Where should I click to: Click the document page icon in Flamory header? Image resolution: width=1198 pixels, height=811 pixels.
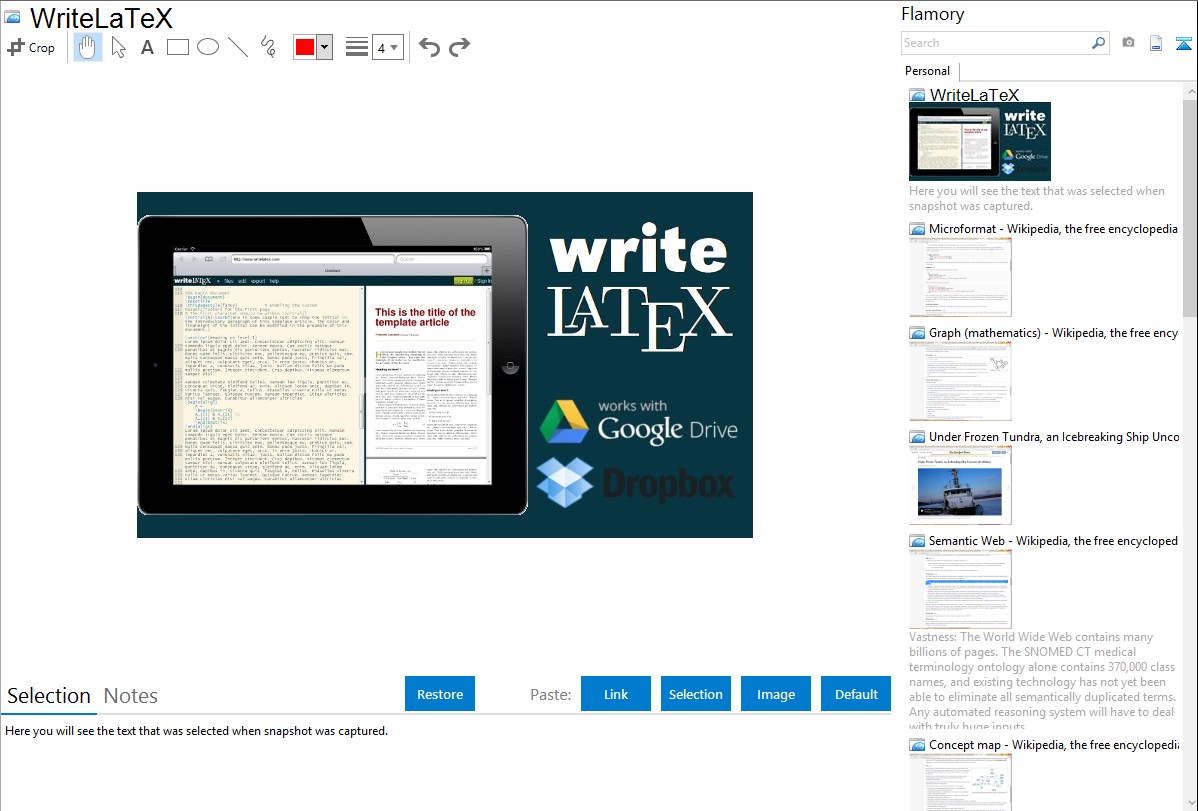[x=1156, y=43]
